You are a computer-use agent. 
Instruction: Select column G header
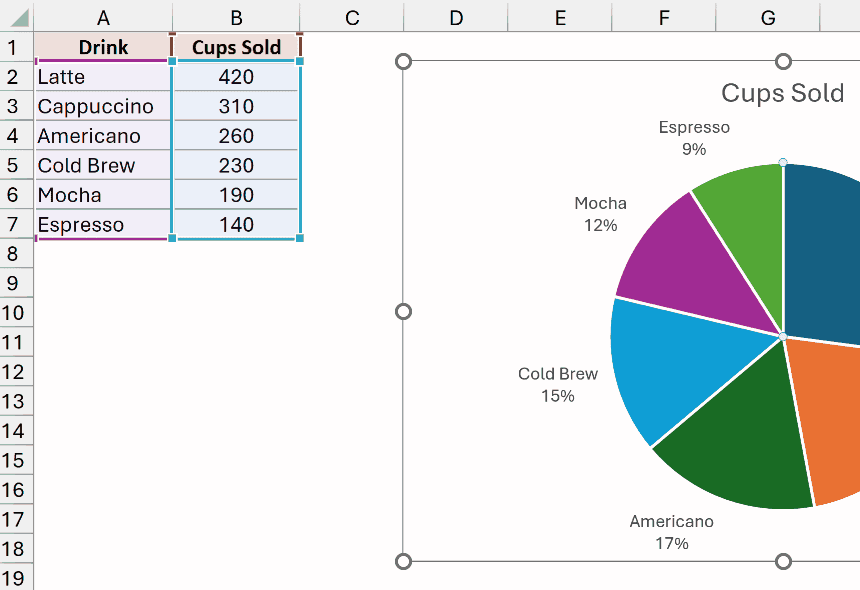[768, 18]
